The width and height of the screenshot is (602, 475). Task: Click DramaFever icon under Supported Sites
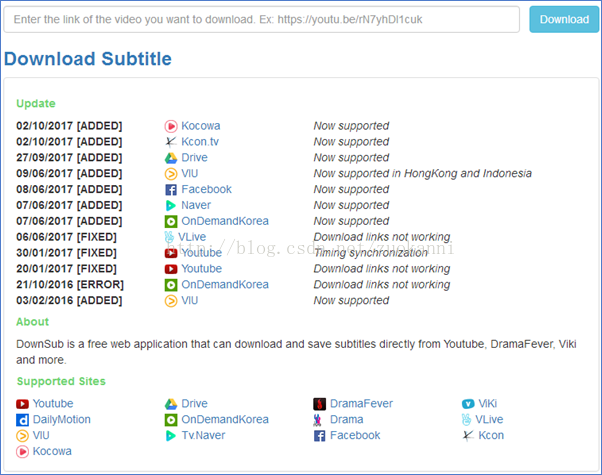(319, 404)
